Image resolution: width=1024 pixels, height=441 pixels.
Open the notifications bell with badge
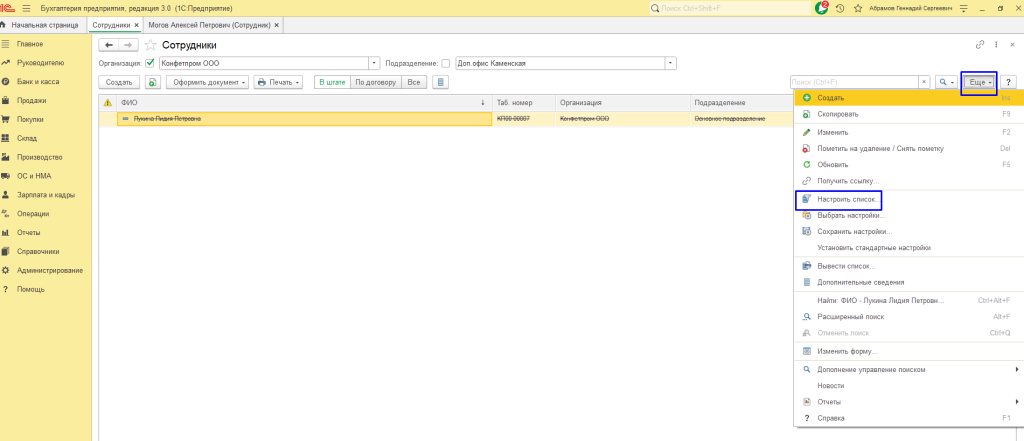click(823, 7)
